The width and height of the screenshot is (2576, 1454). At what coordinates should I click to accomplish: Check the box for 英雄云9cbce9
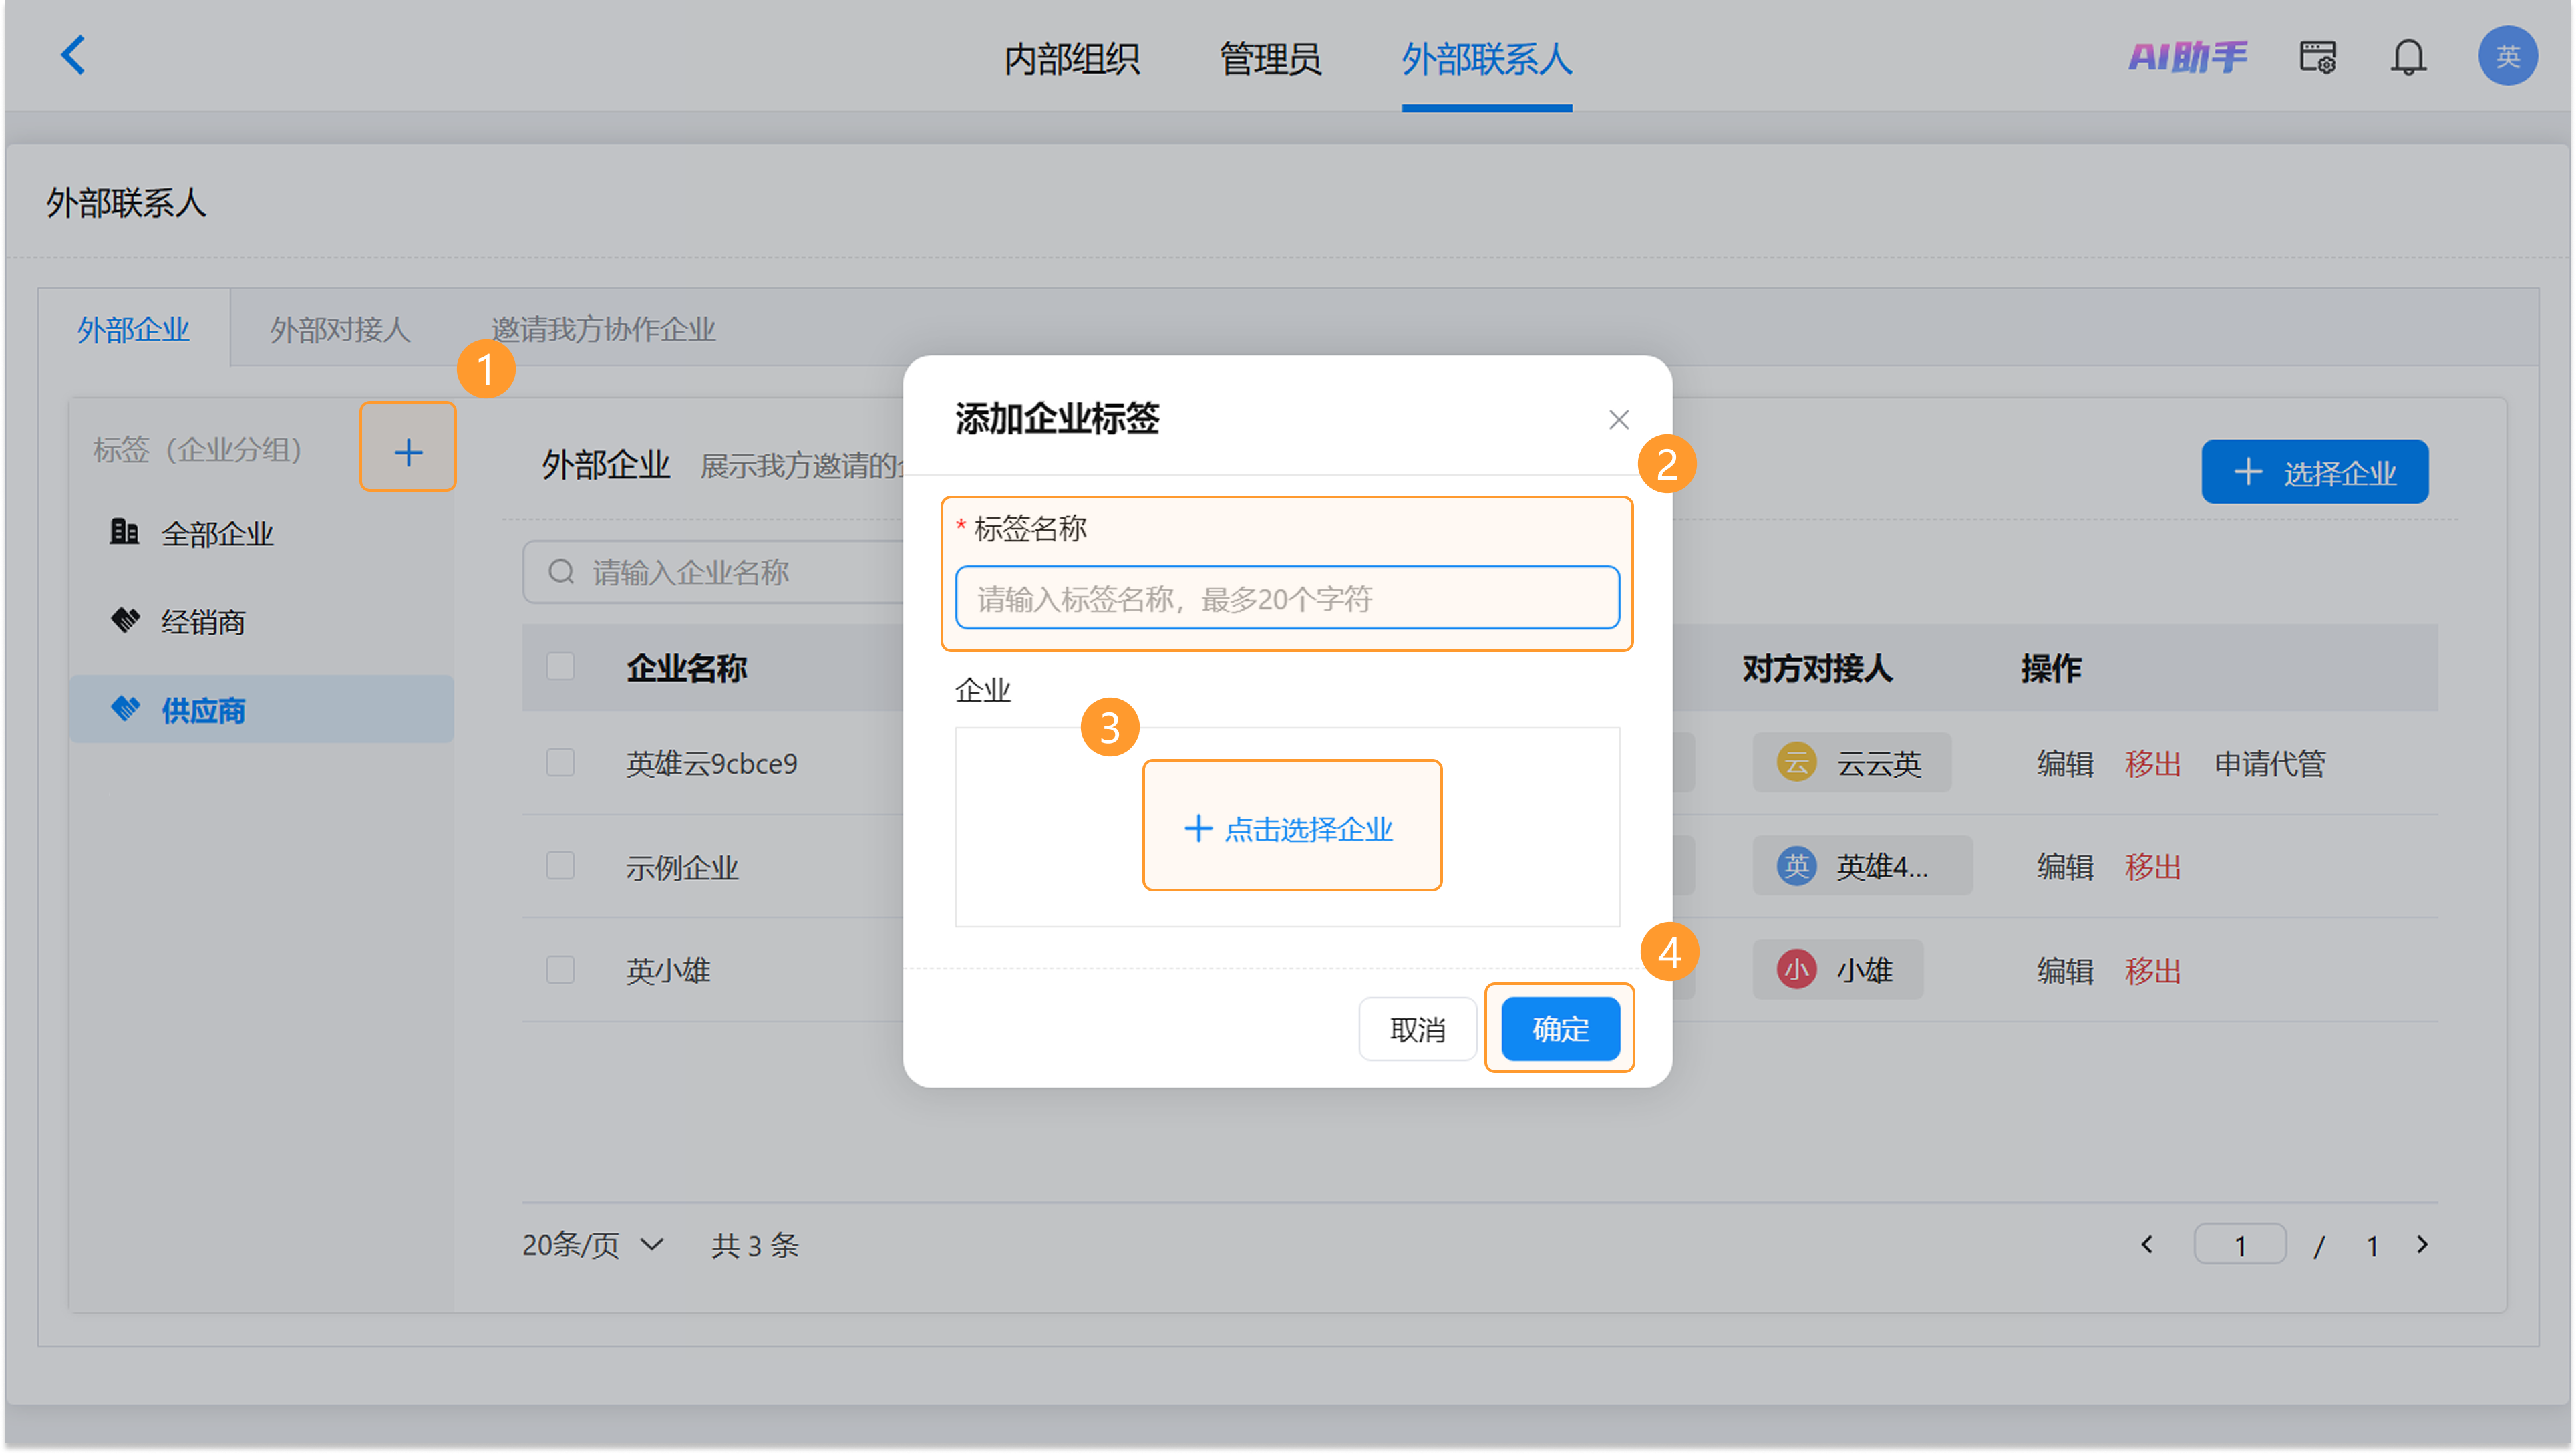point(560,763)
